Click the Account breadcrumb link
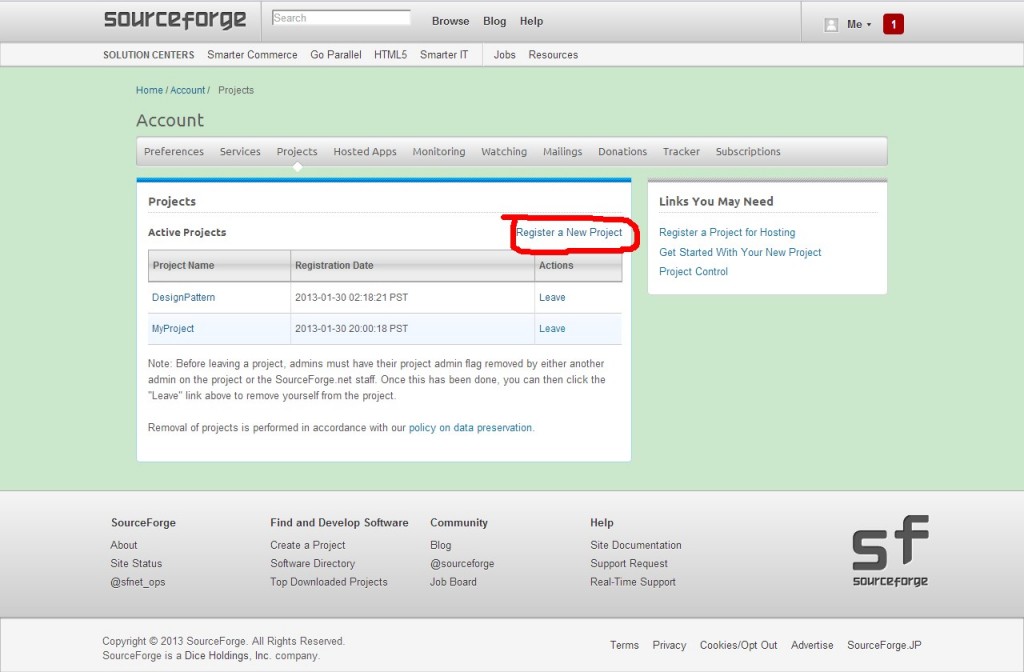This screenshot has width=1024, height=672. click(187, 90)
